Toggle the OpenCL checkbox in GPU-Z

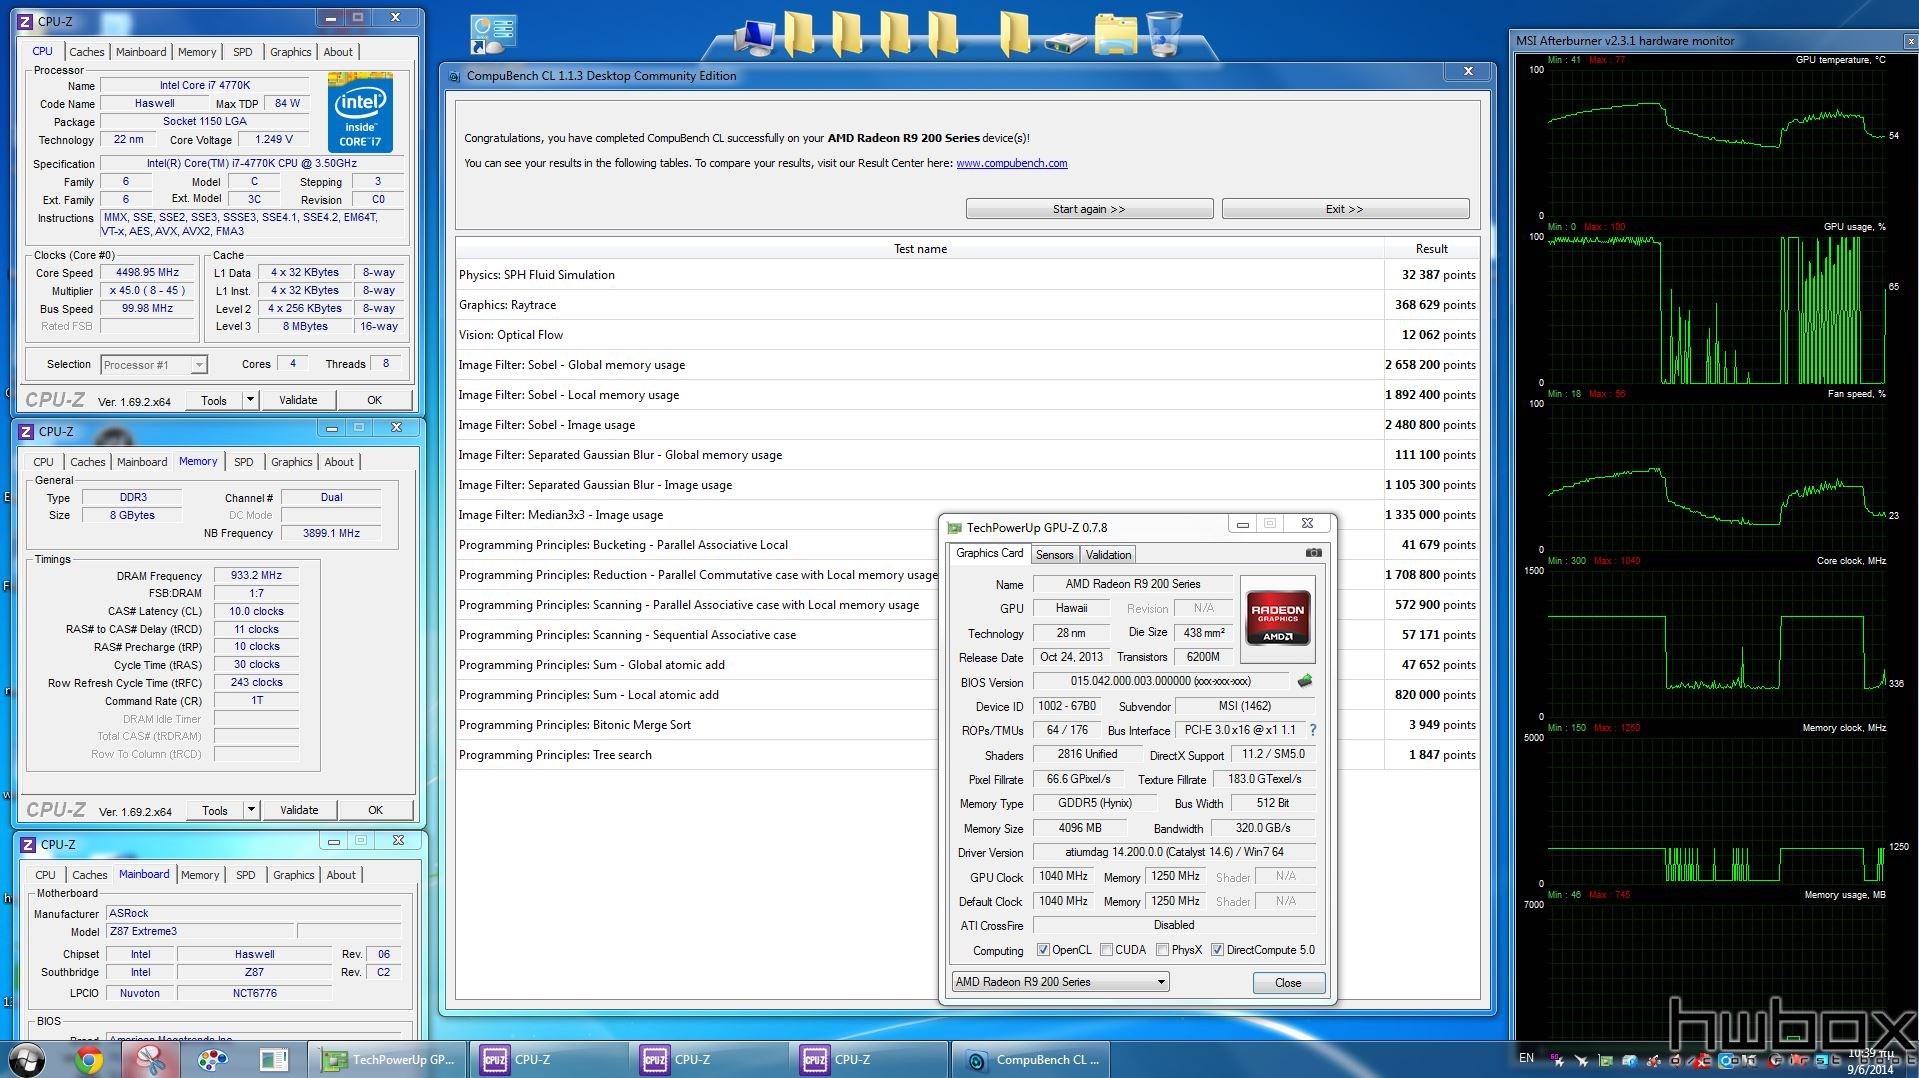click(x=1043, y=950)
